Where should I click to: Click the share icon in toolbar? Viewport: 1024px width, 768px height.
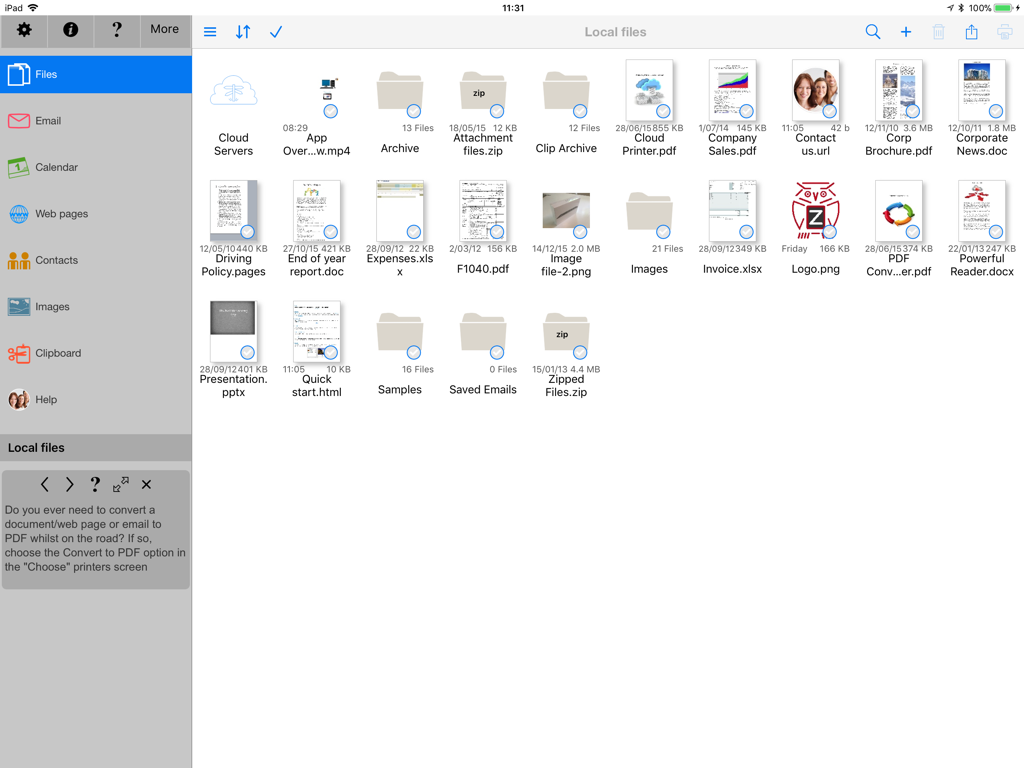click(x=971, y=32)
